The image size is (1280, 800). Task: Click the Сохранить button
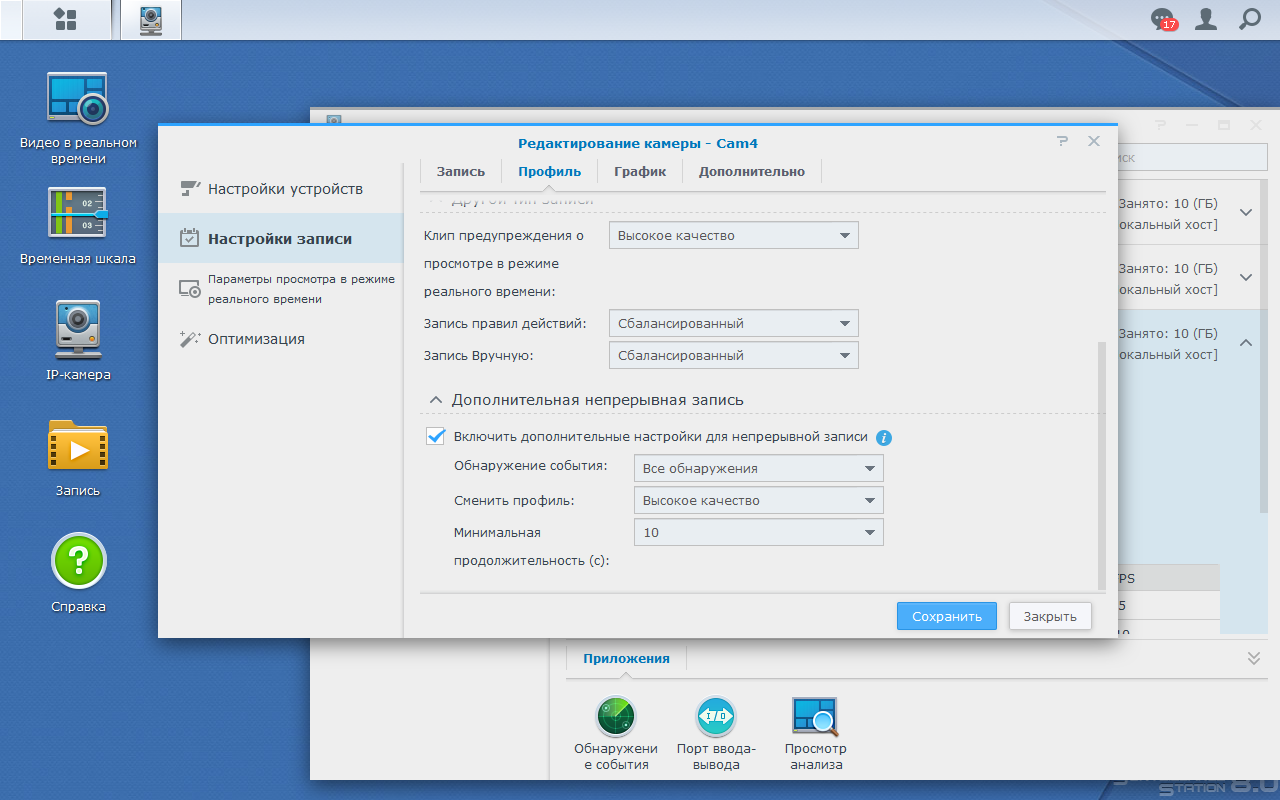click(x=947, y=616)
